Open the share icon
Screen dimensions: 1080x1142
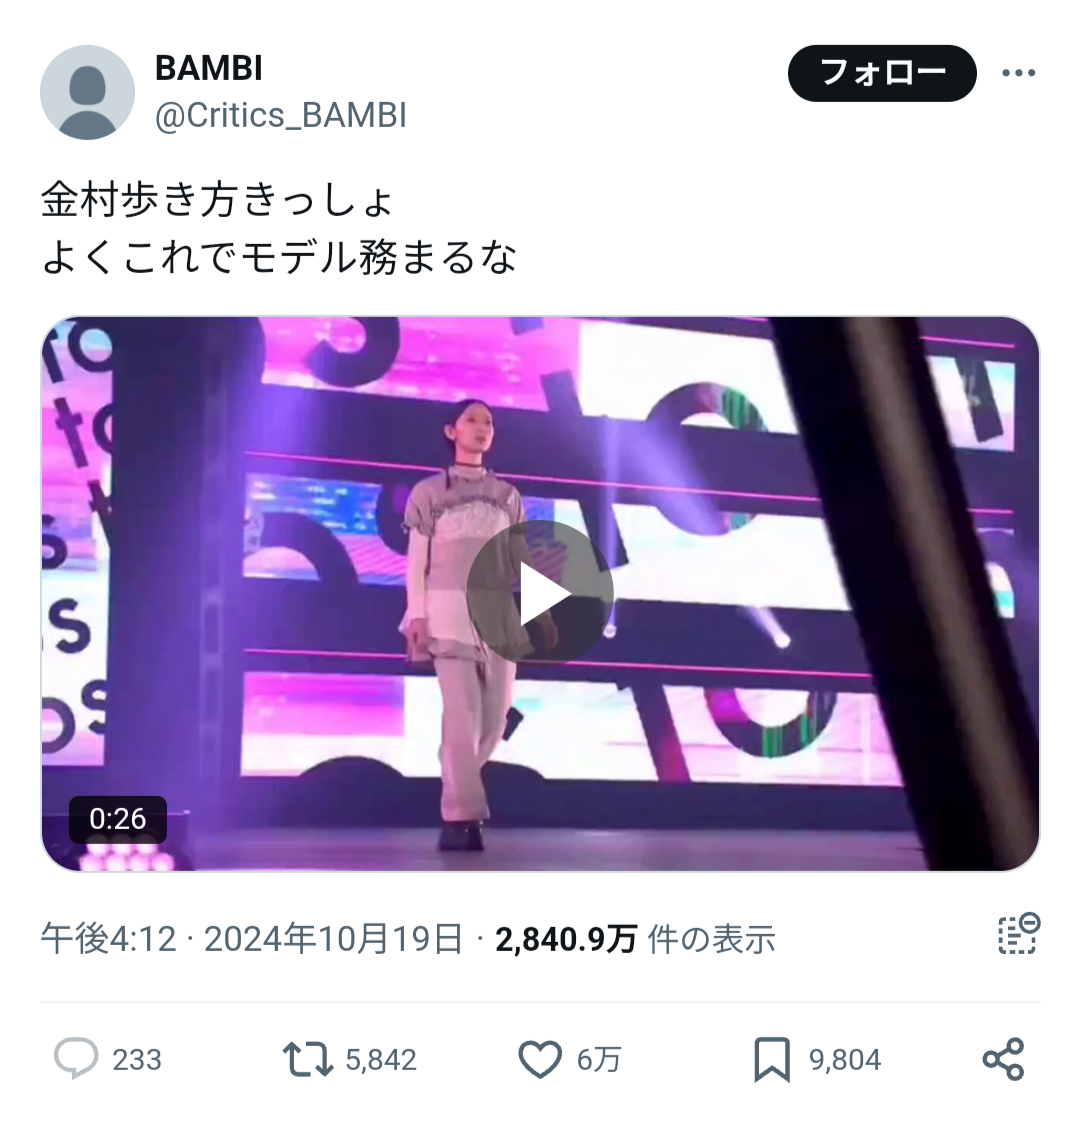[1004, 1059]
